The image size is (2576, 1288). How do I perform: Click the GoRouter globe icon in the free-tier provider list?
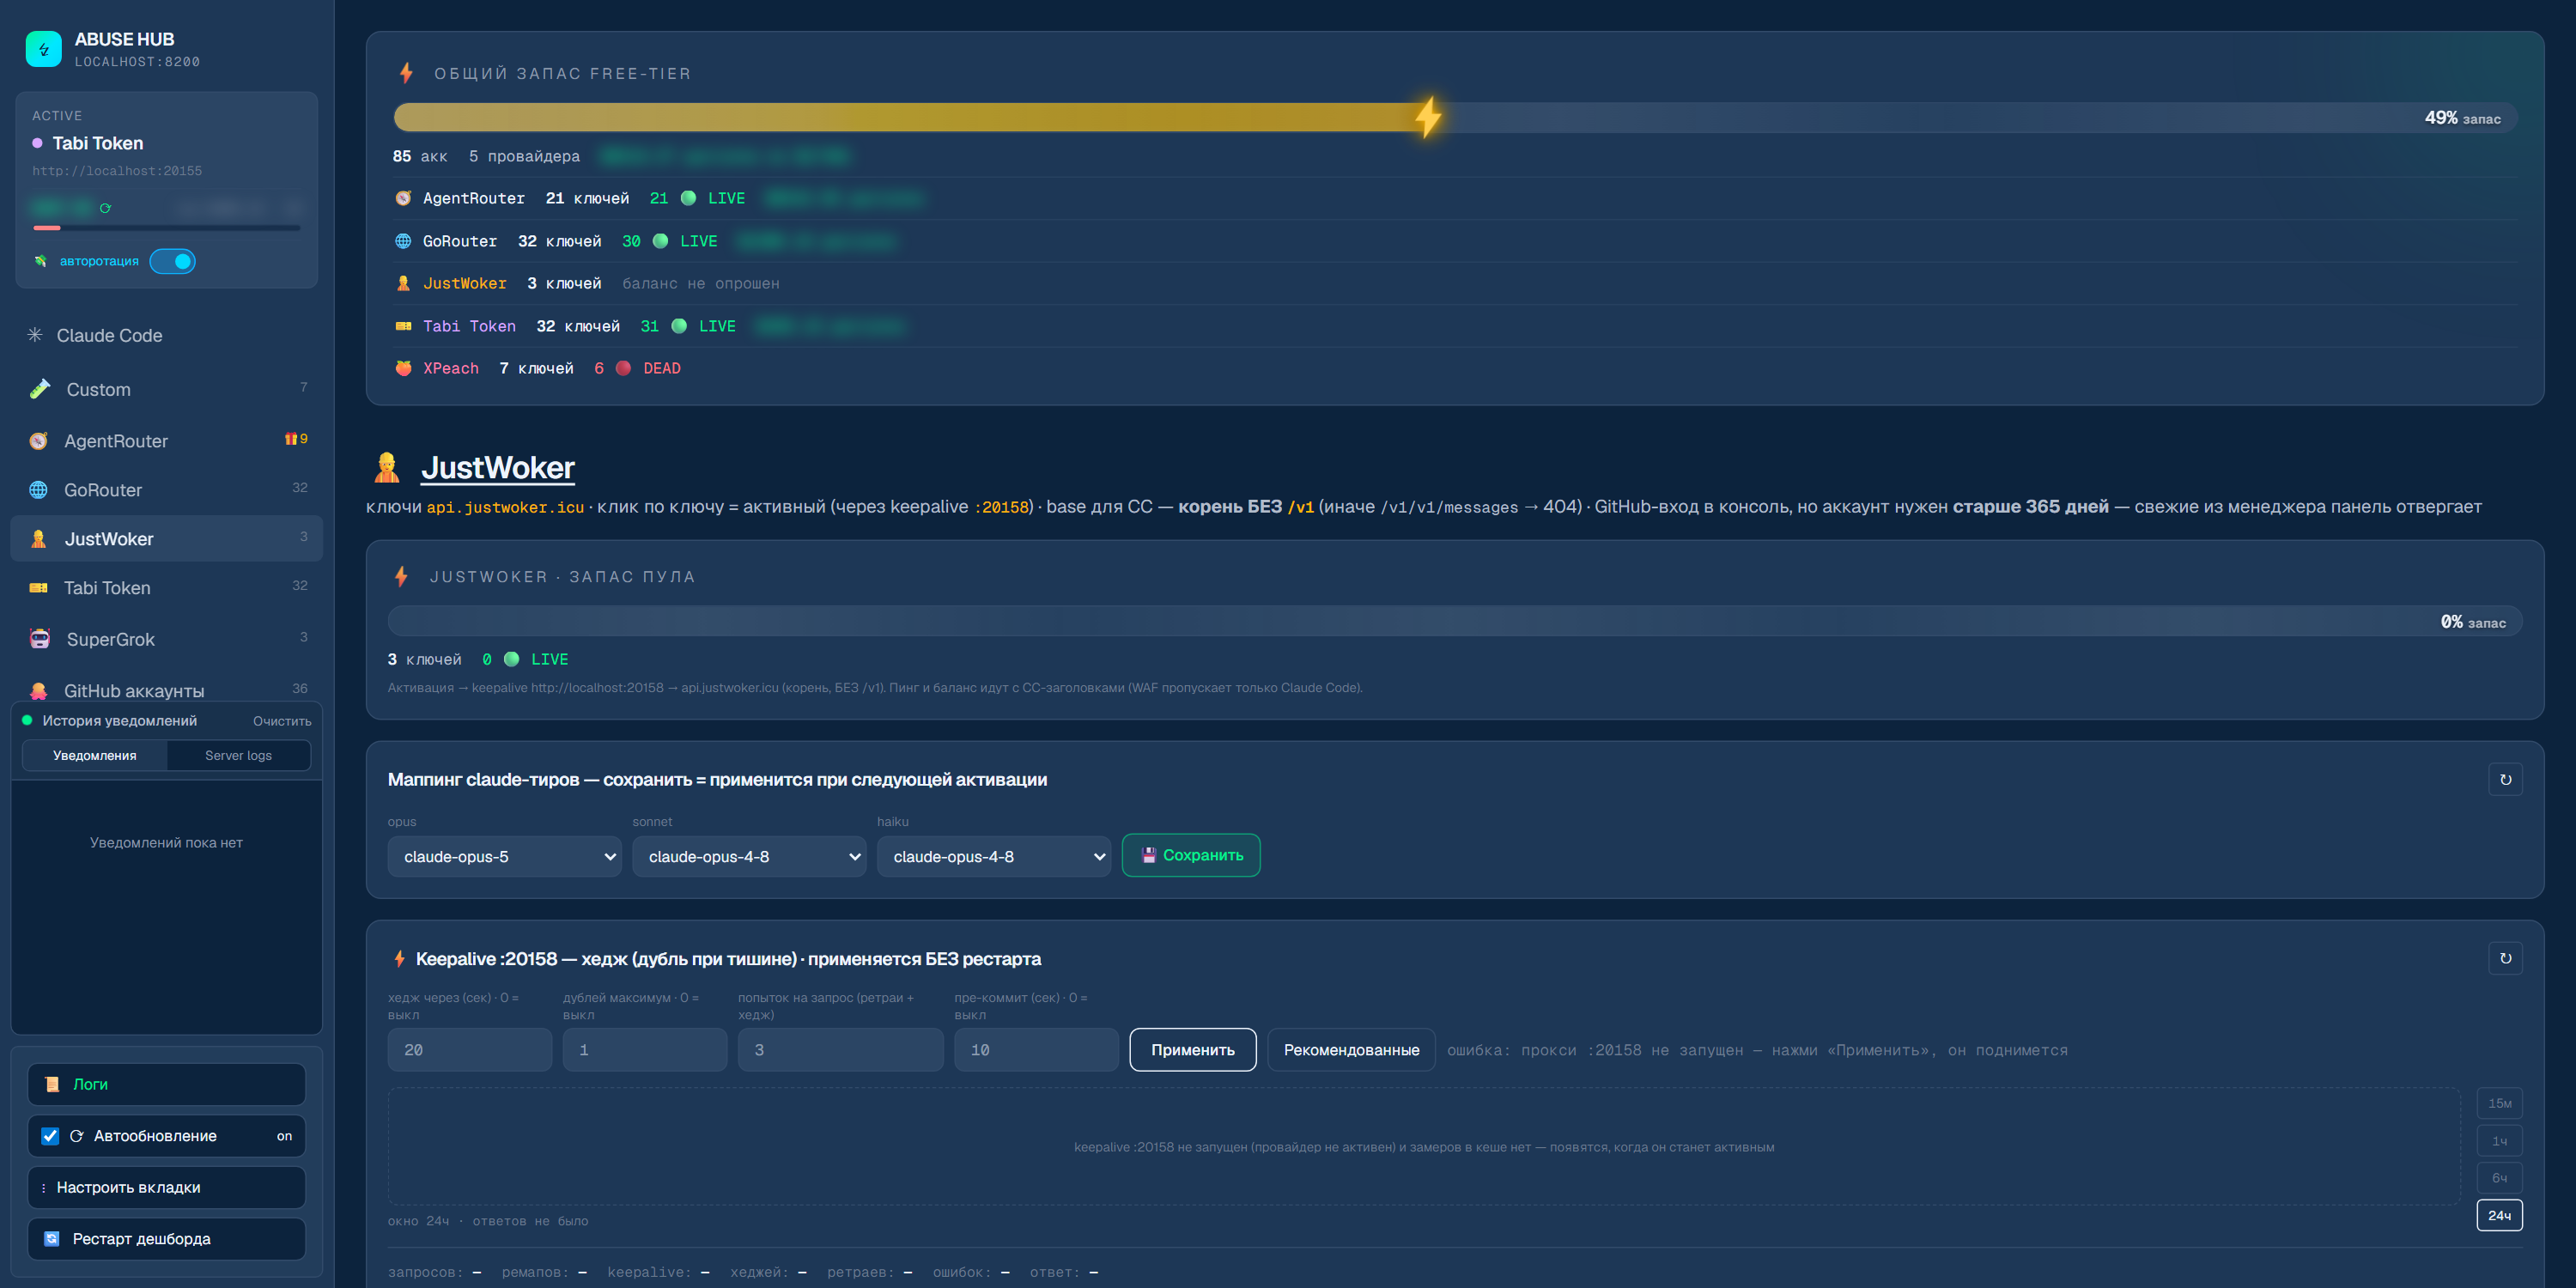[403, 241]
